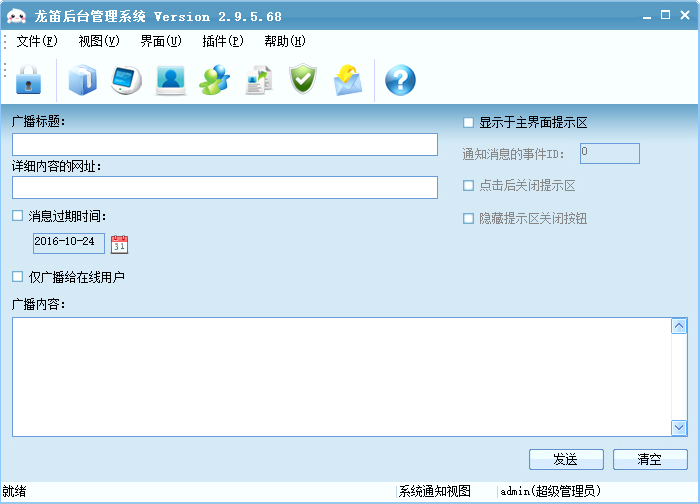Open the envelope mail toolbar icon
The image size is (700, 504).
[348, 80]
